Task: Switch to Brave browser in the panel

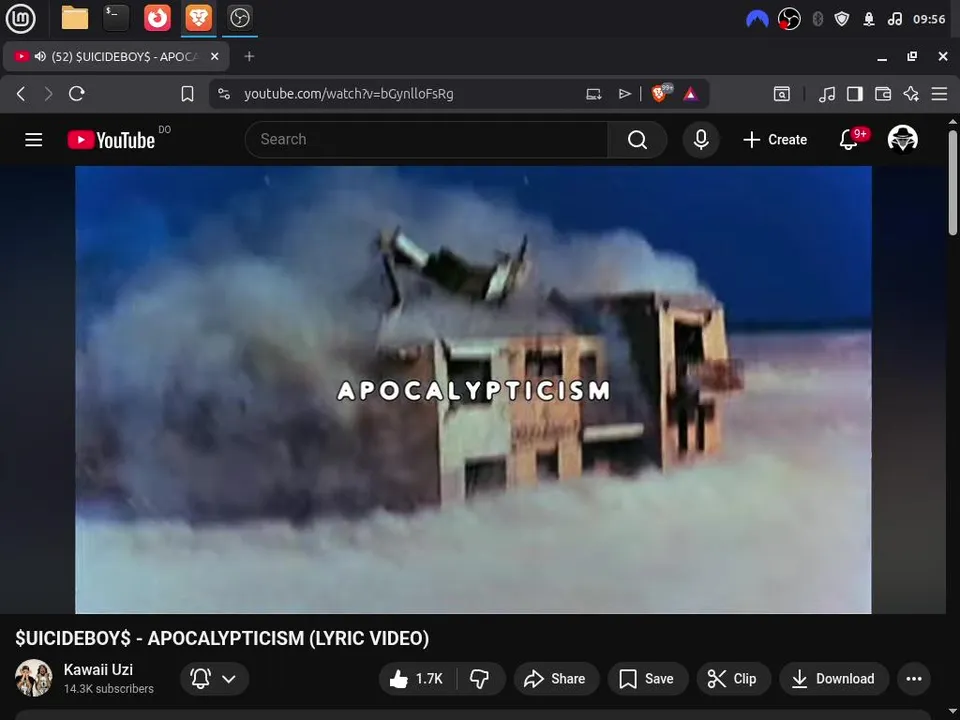Action: tap(198, 18)
